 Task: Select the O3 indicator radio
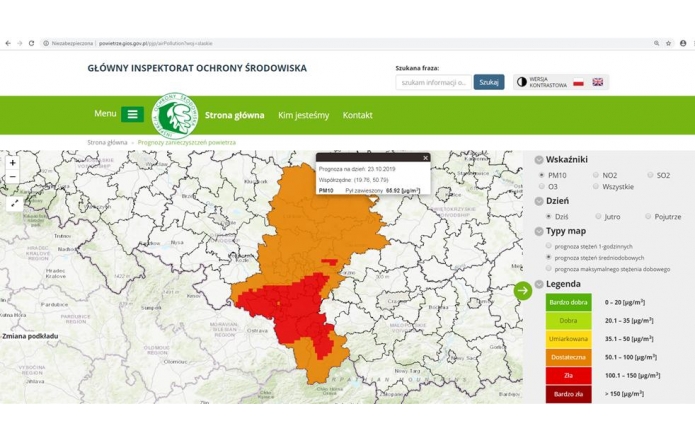click(x=541, y=186)
